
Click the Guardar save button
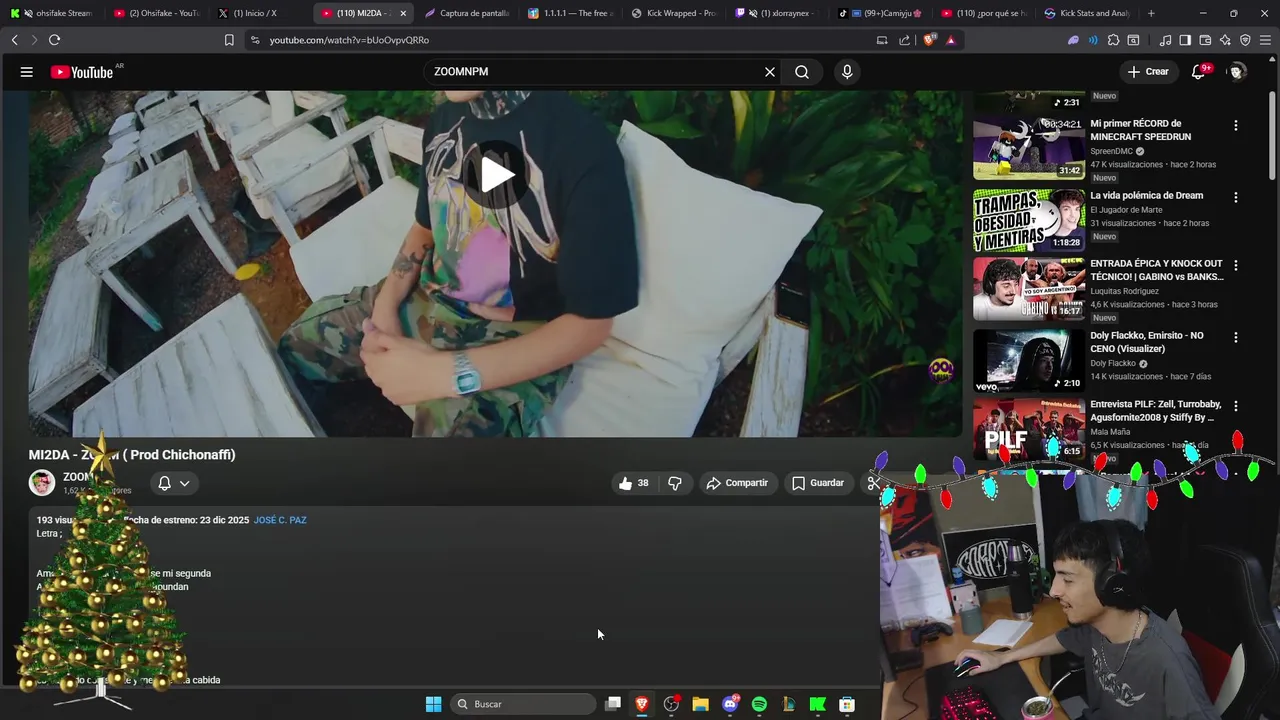tap(818, 483)
